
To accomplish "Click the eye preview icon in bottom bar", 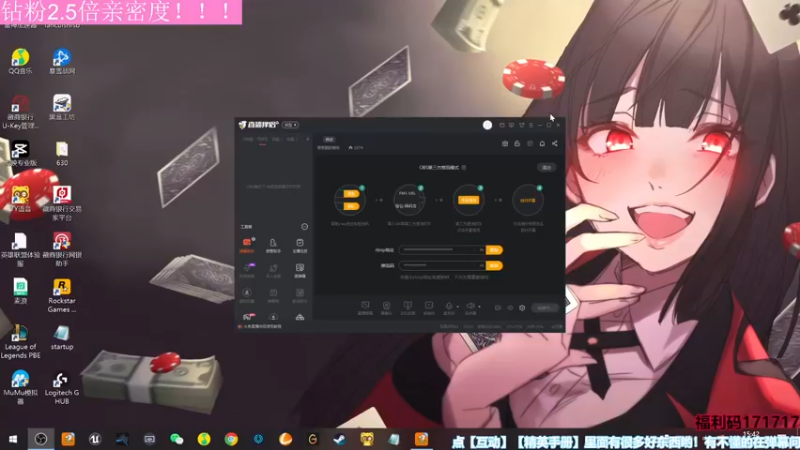I will [510, 308].
